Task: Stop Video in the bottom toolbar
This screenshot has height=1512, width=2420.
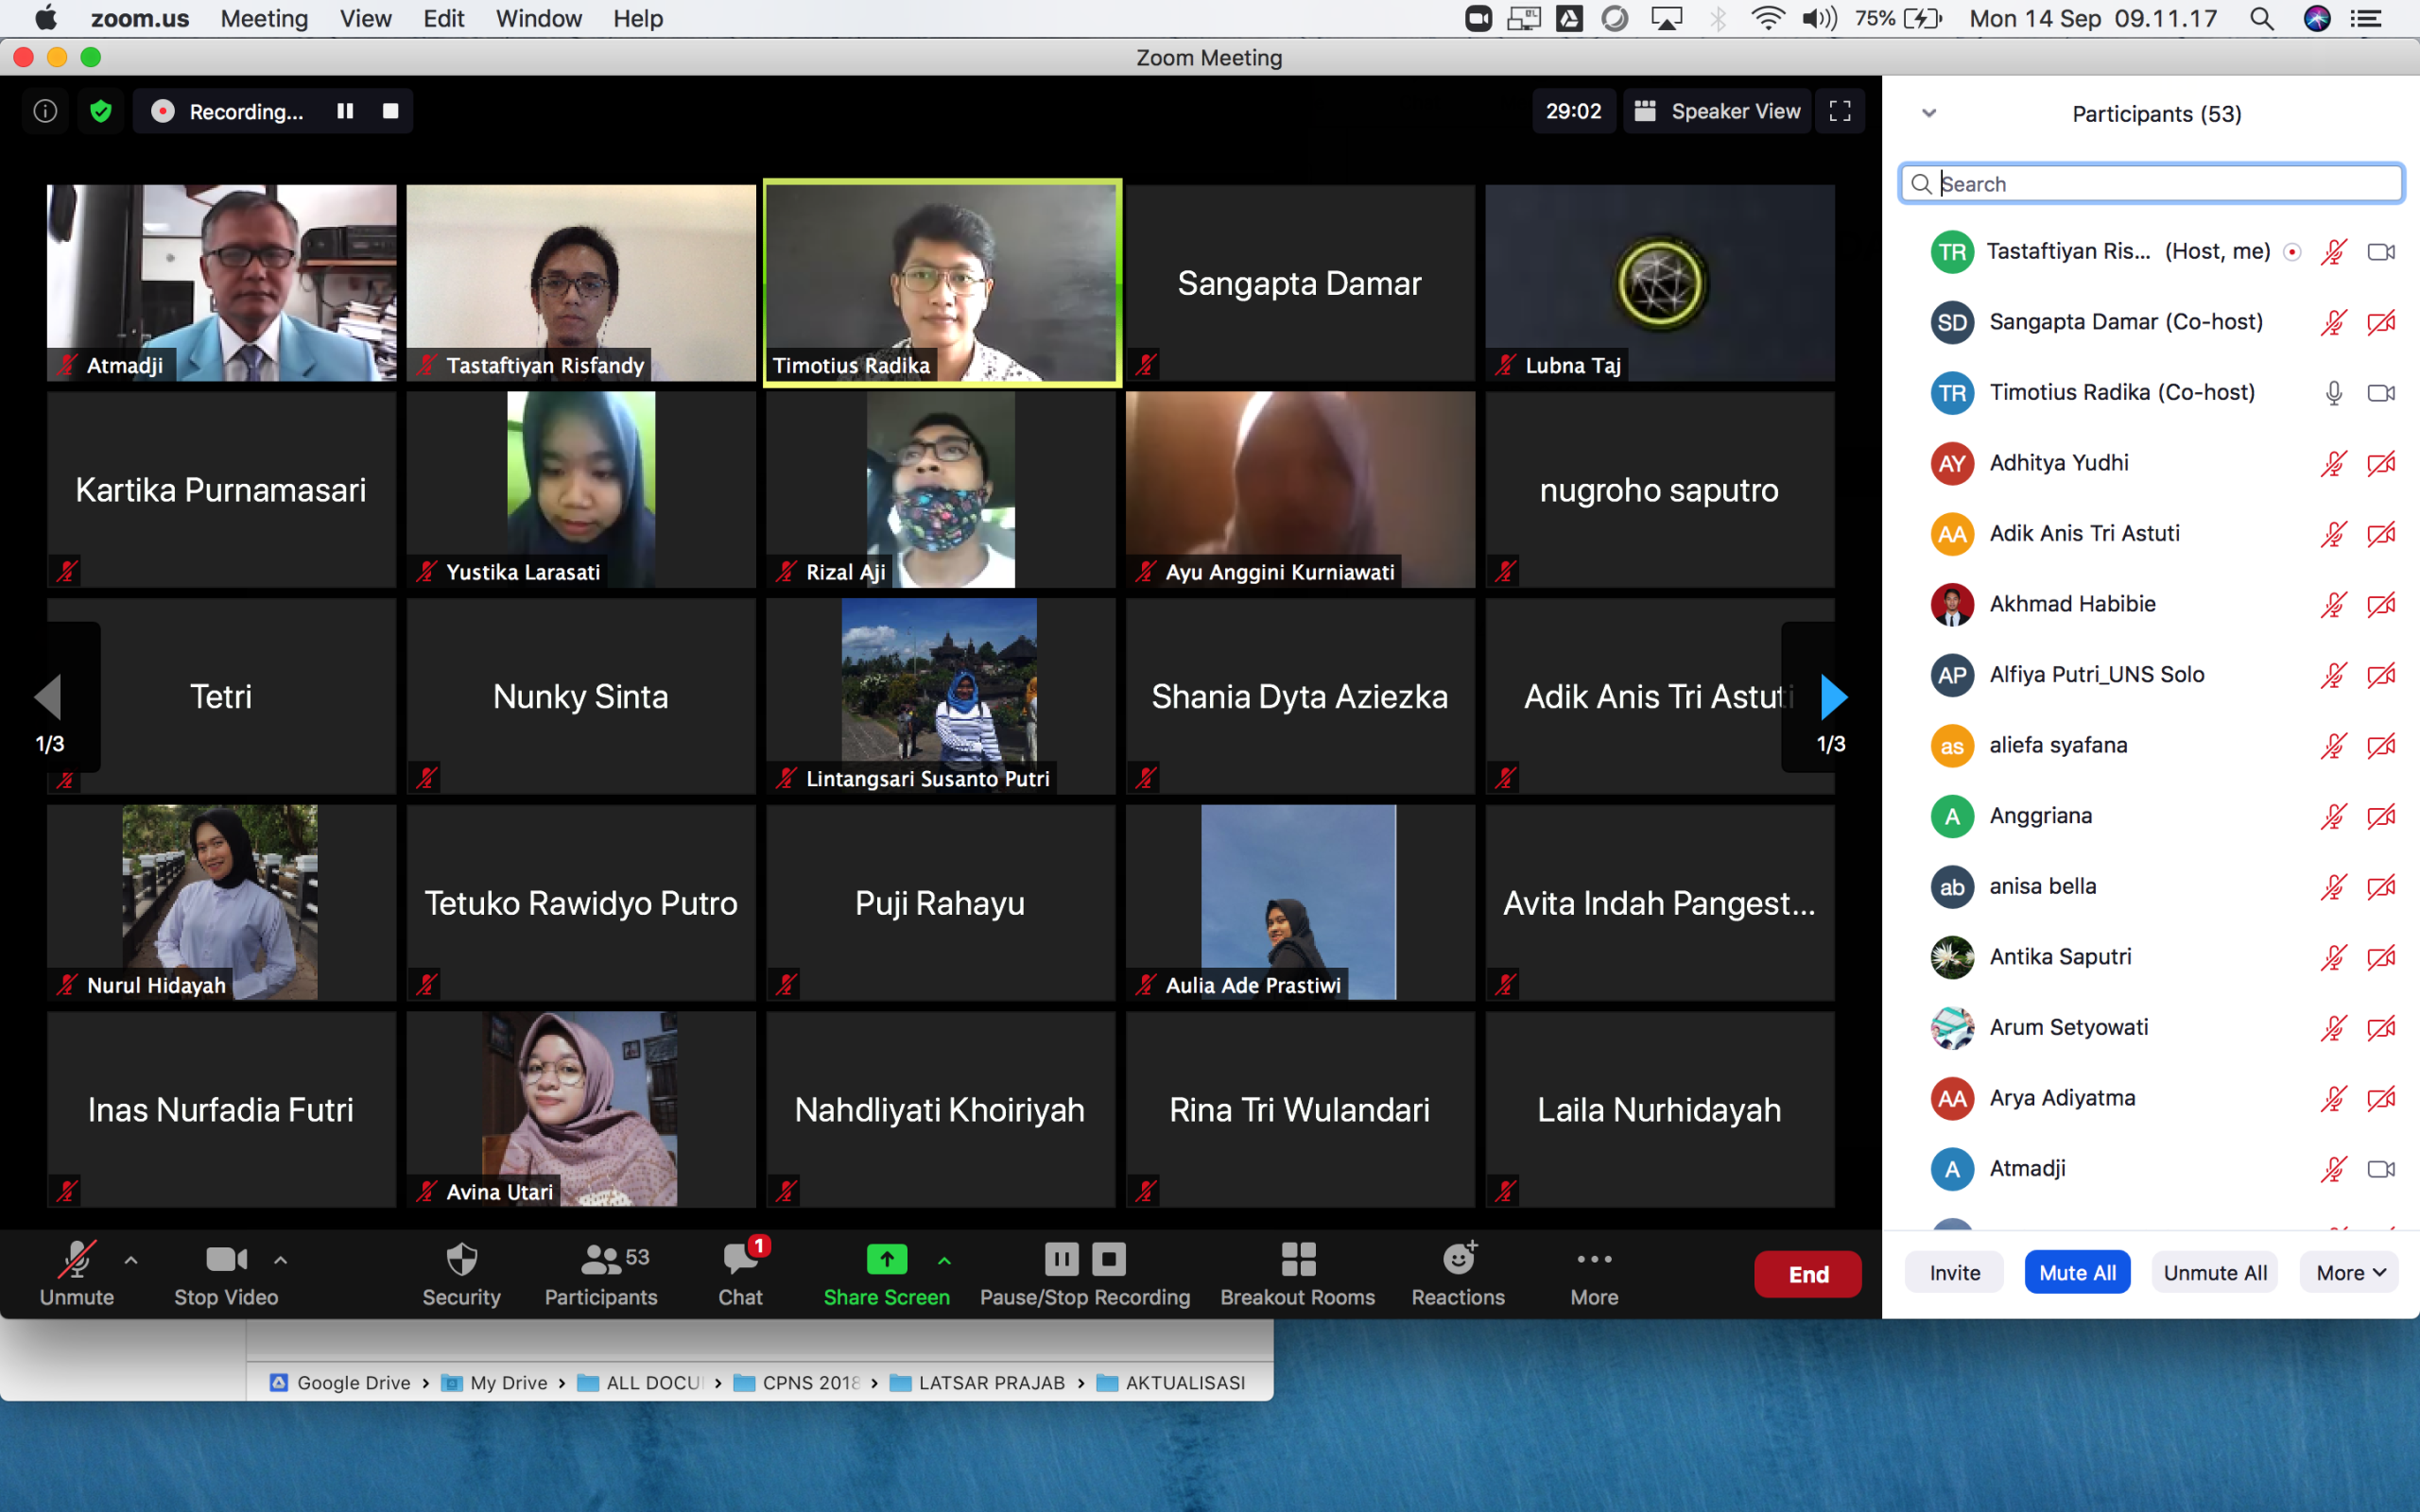Action: (226, 1272)
